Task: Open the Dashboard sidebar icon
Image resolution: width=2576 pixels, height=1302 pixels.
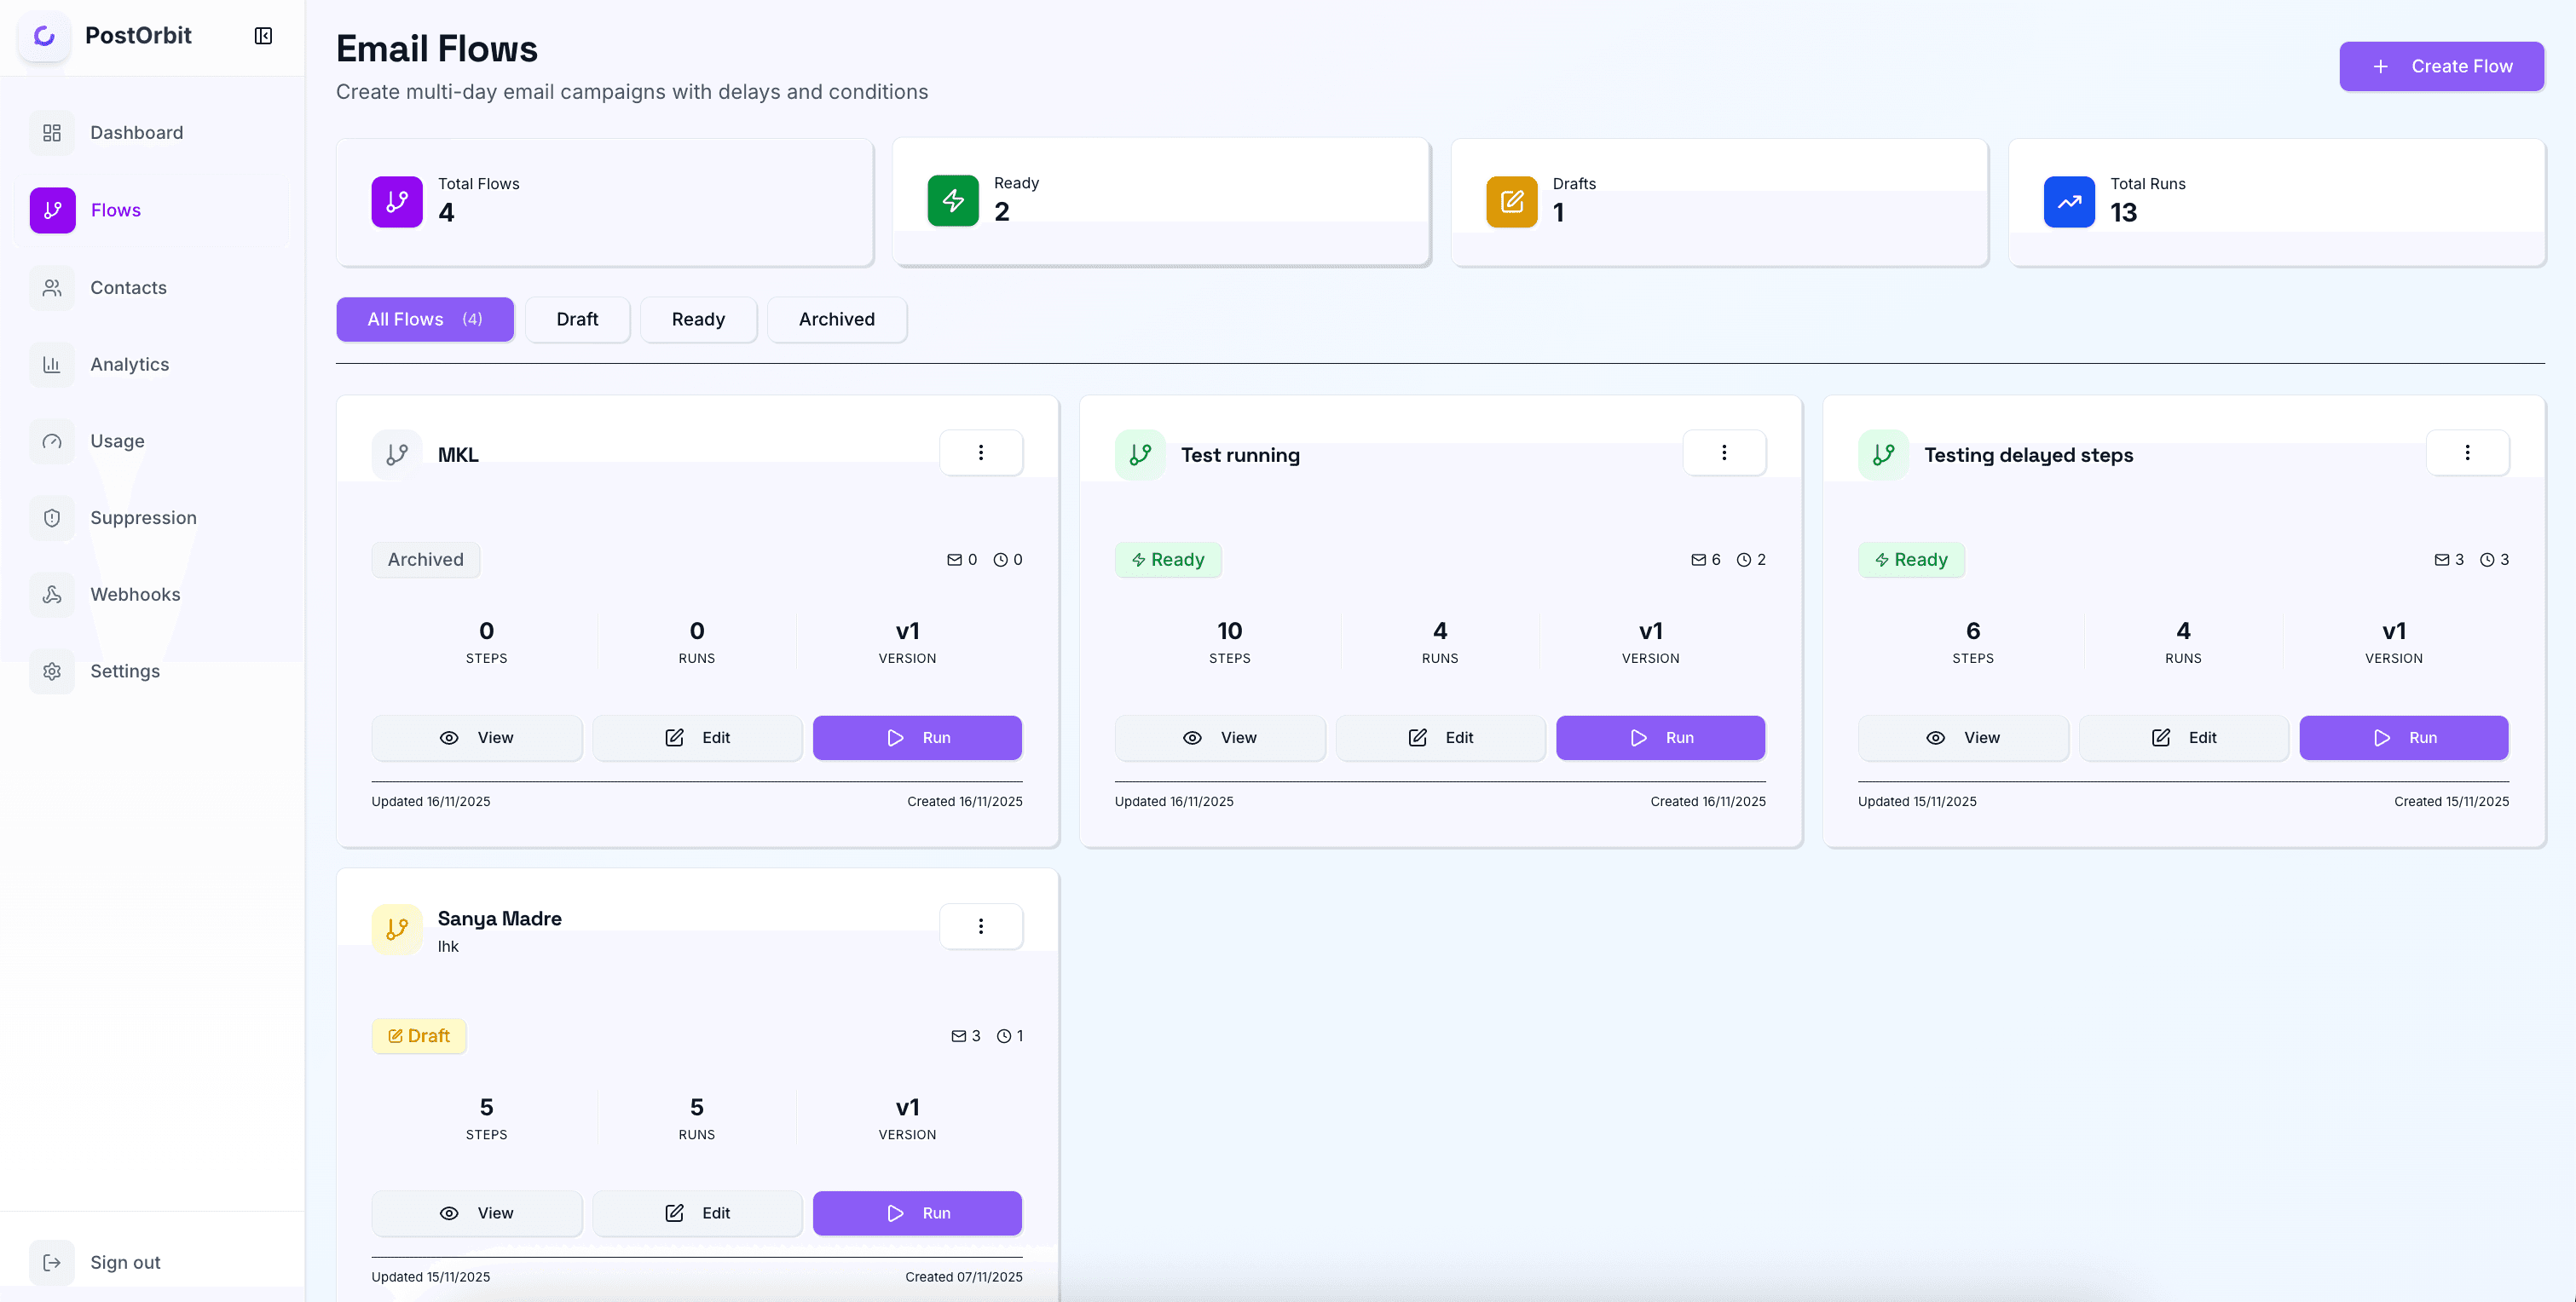Action: pos(52,133)
